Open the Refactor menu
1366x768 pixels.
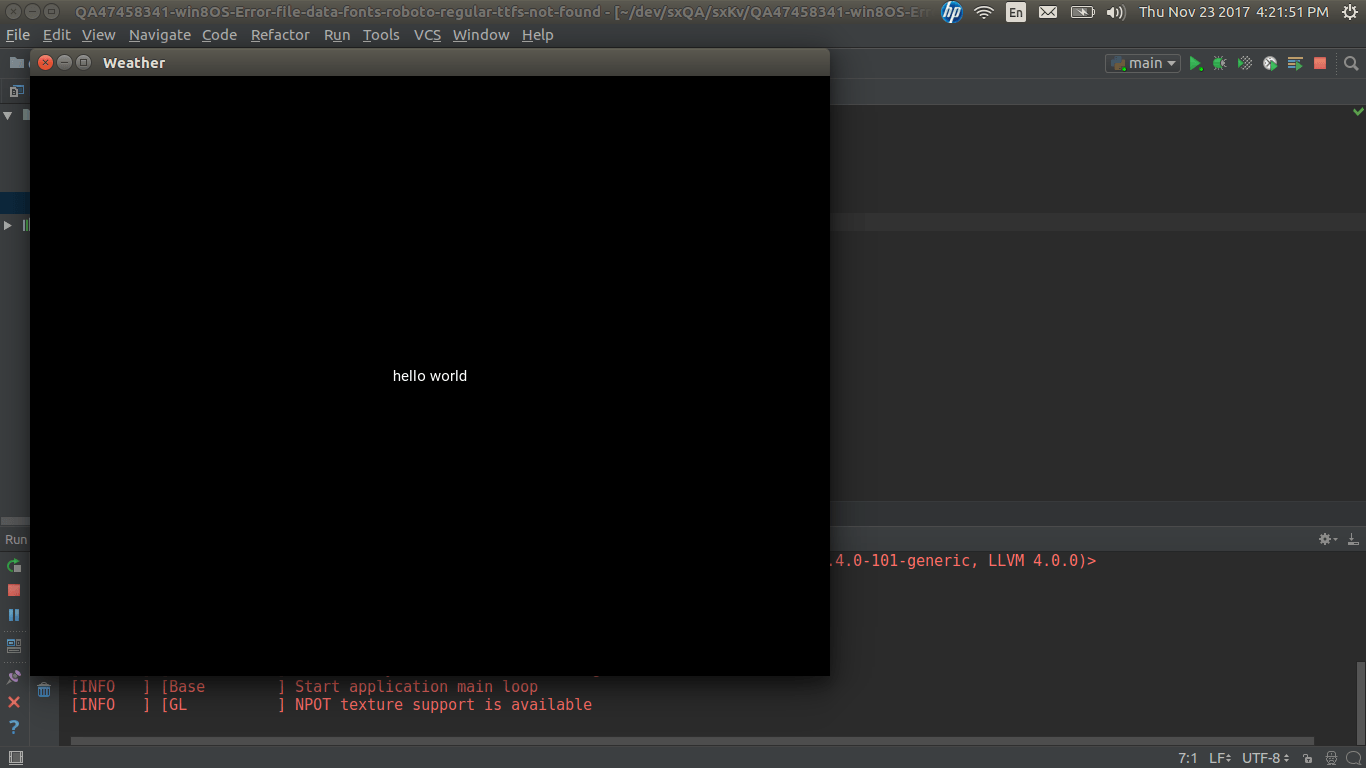[x=280, y=35]
